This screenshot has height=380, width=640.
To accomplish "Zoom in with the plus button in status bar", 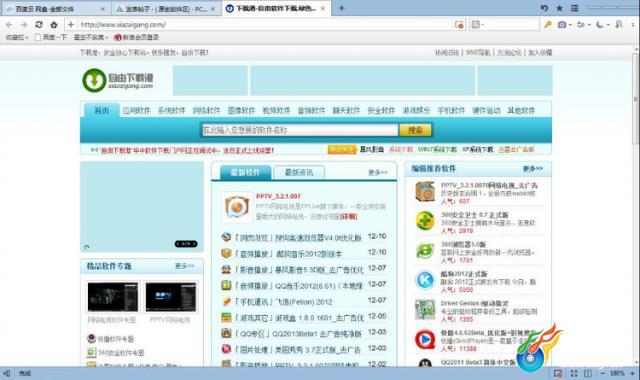I will point(632,373).
